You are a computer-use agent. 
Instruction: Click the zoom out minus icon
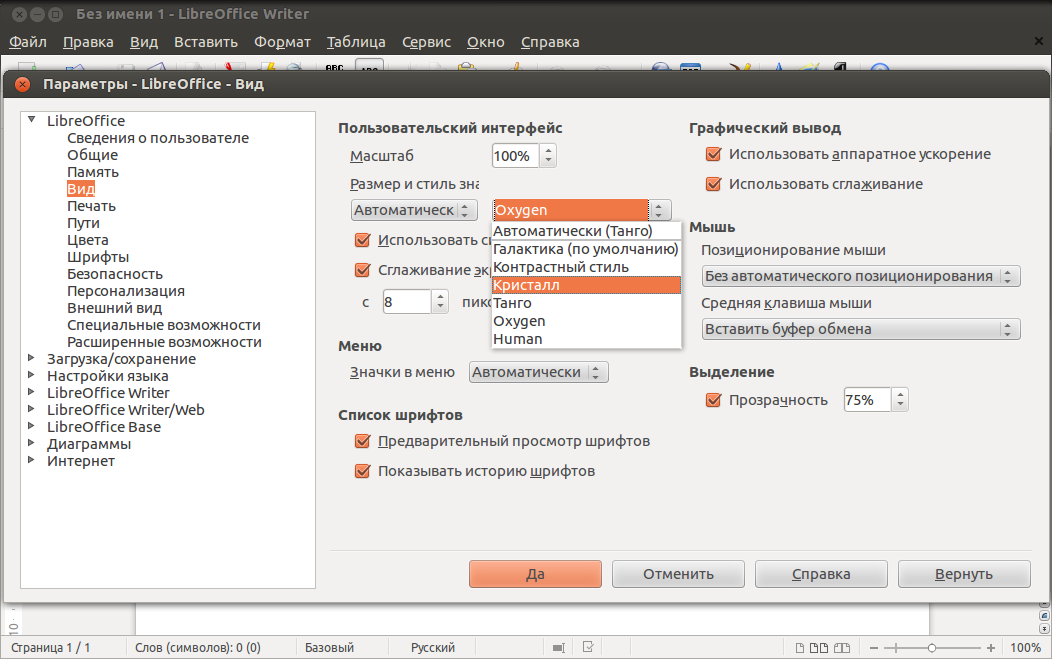[x=874, y=648]
